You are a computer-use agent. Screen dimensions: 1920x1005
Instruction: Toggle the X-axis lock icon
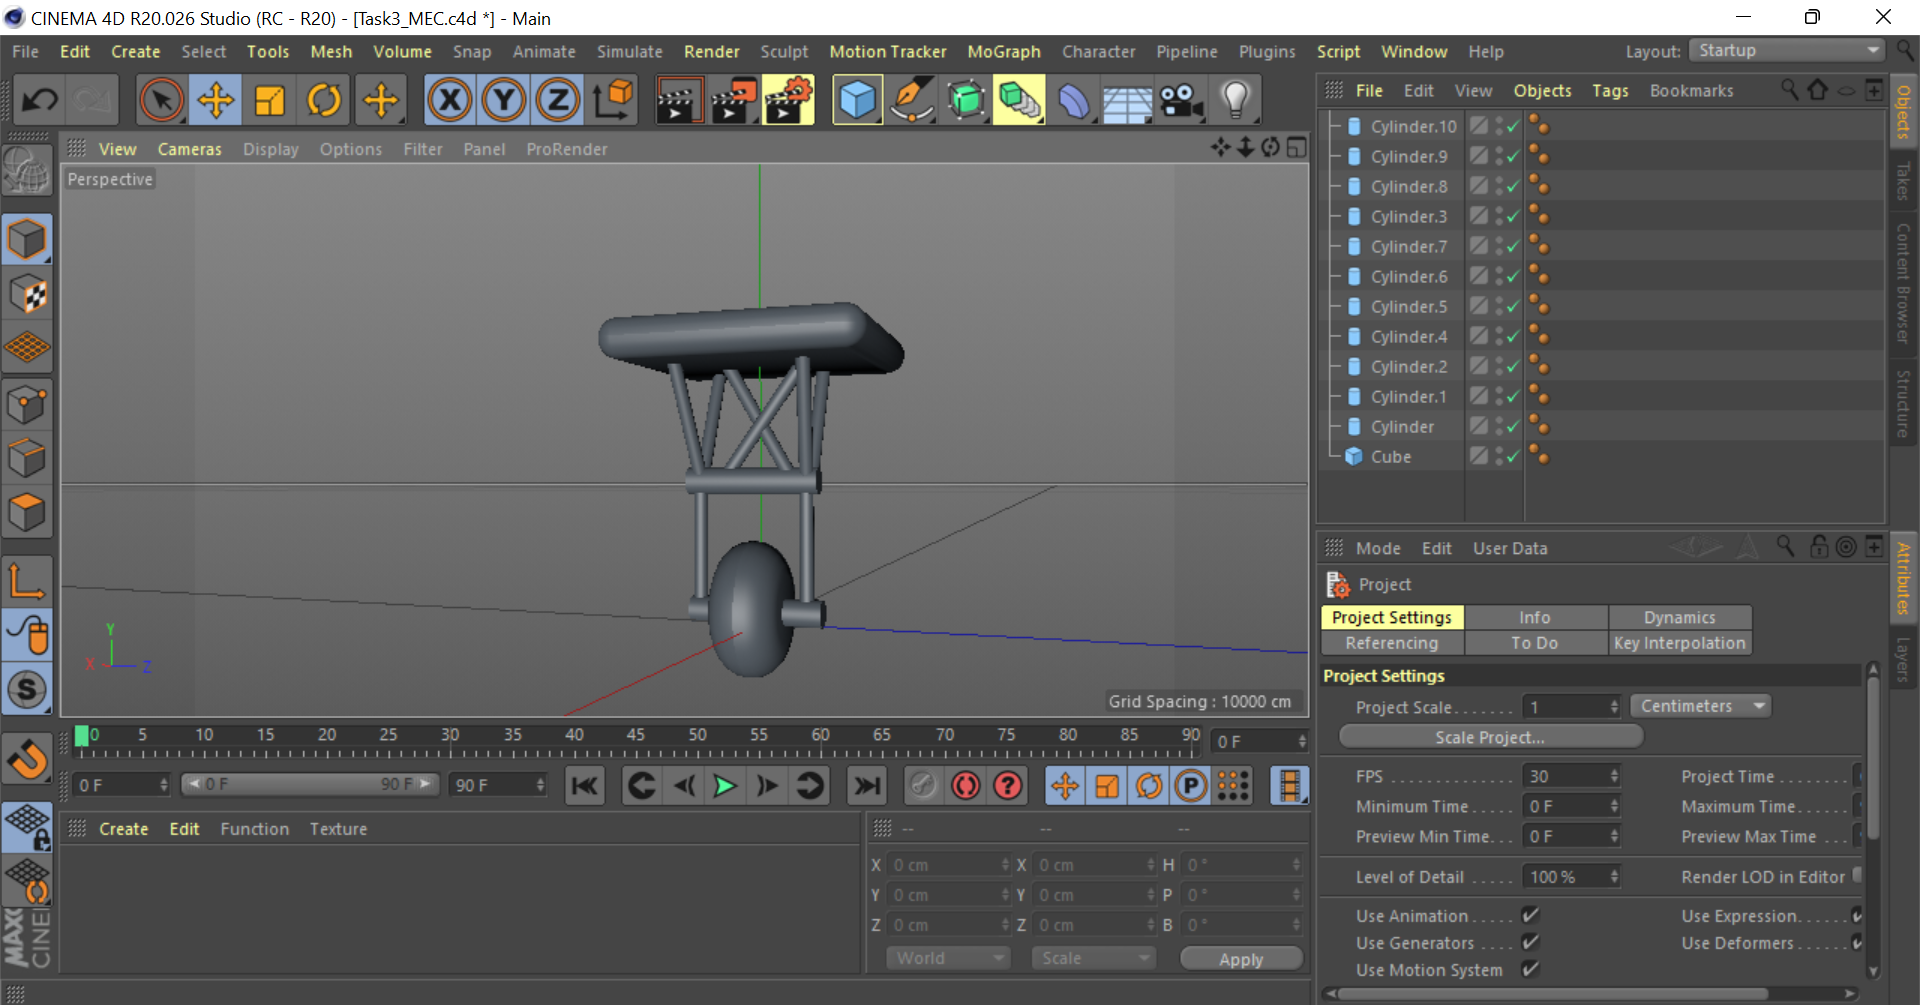(x=450, y=100)
